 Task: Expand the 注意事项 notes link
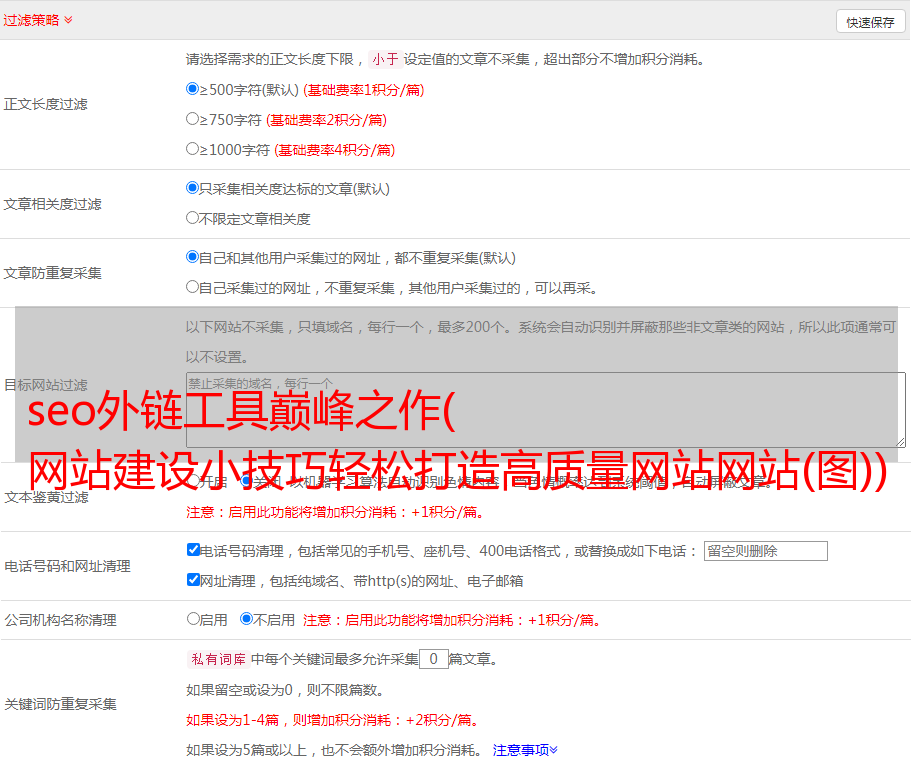[x=525, y=749]
